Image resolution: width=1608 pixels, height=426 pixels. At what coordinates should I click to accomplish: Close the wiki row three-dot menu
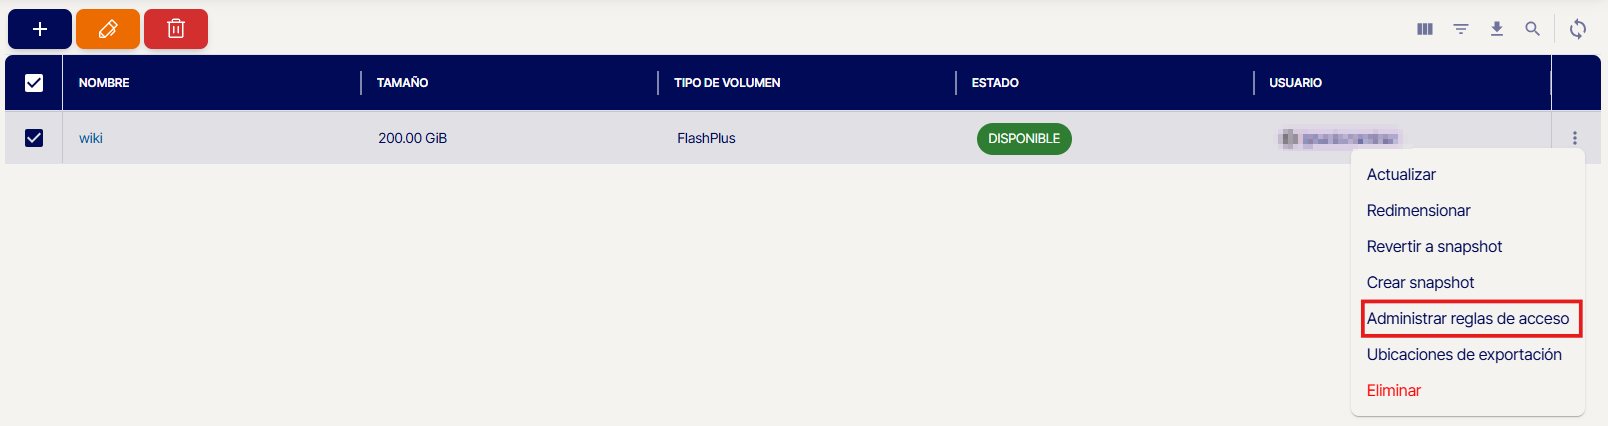click(1575, 138)
